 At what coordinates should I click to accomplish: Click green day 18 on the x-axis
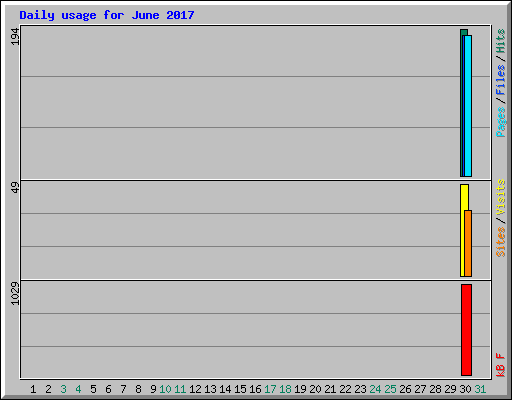[x=285, y=389]
